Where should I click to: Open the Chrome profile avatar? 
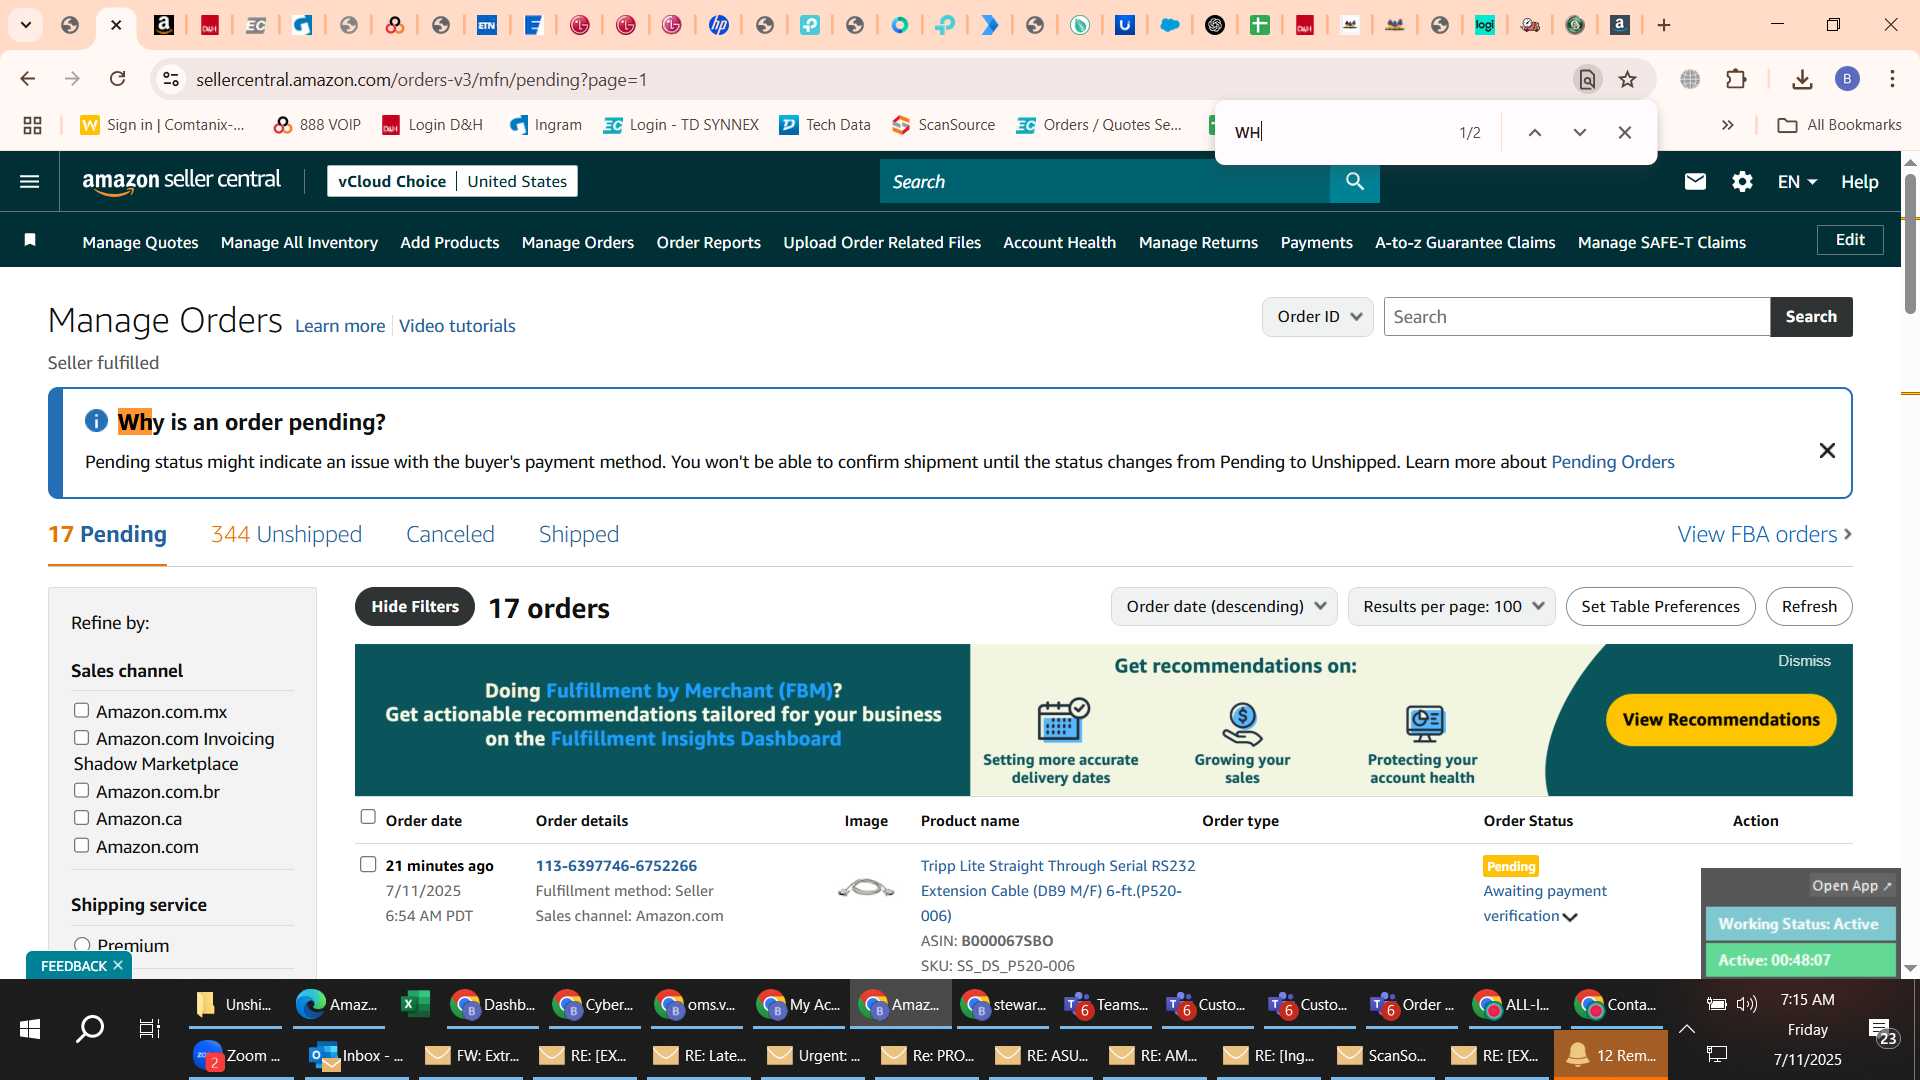(1847, 79)
